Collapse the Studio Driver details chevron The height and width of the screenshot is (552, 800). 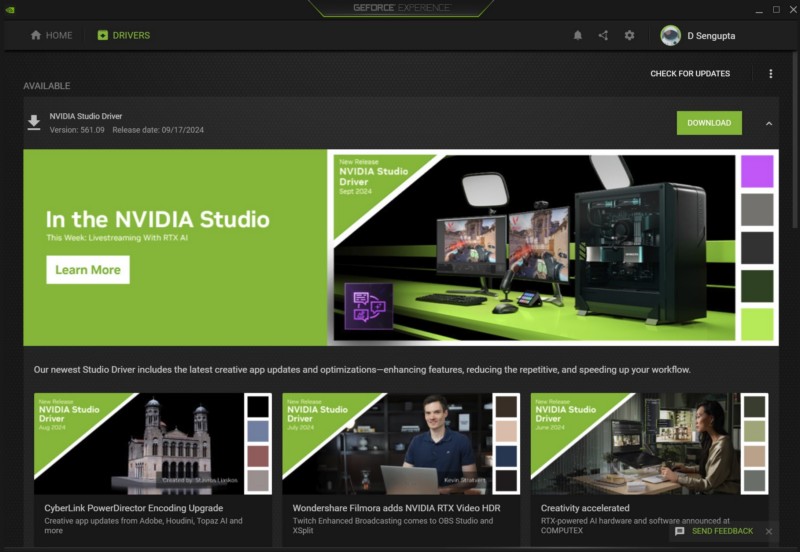[769, 123]
